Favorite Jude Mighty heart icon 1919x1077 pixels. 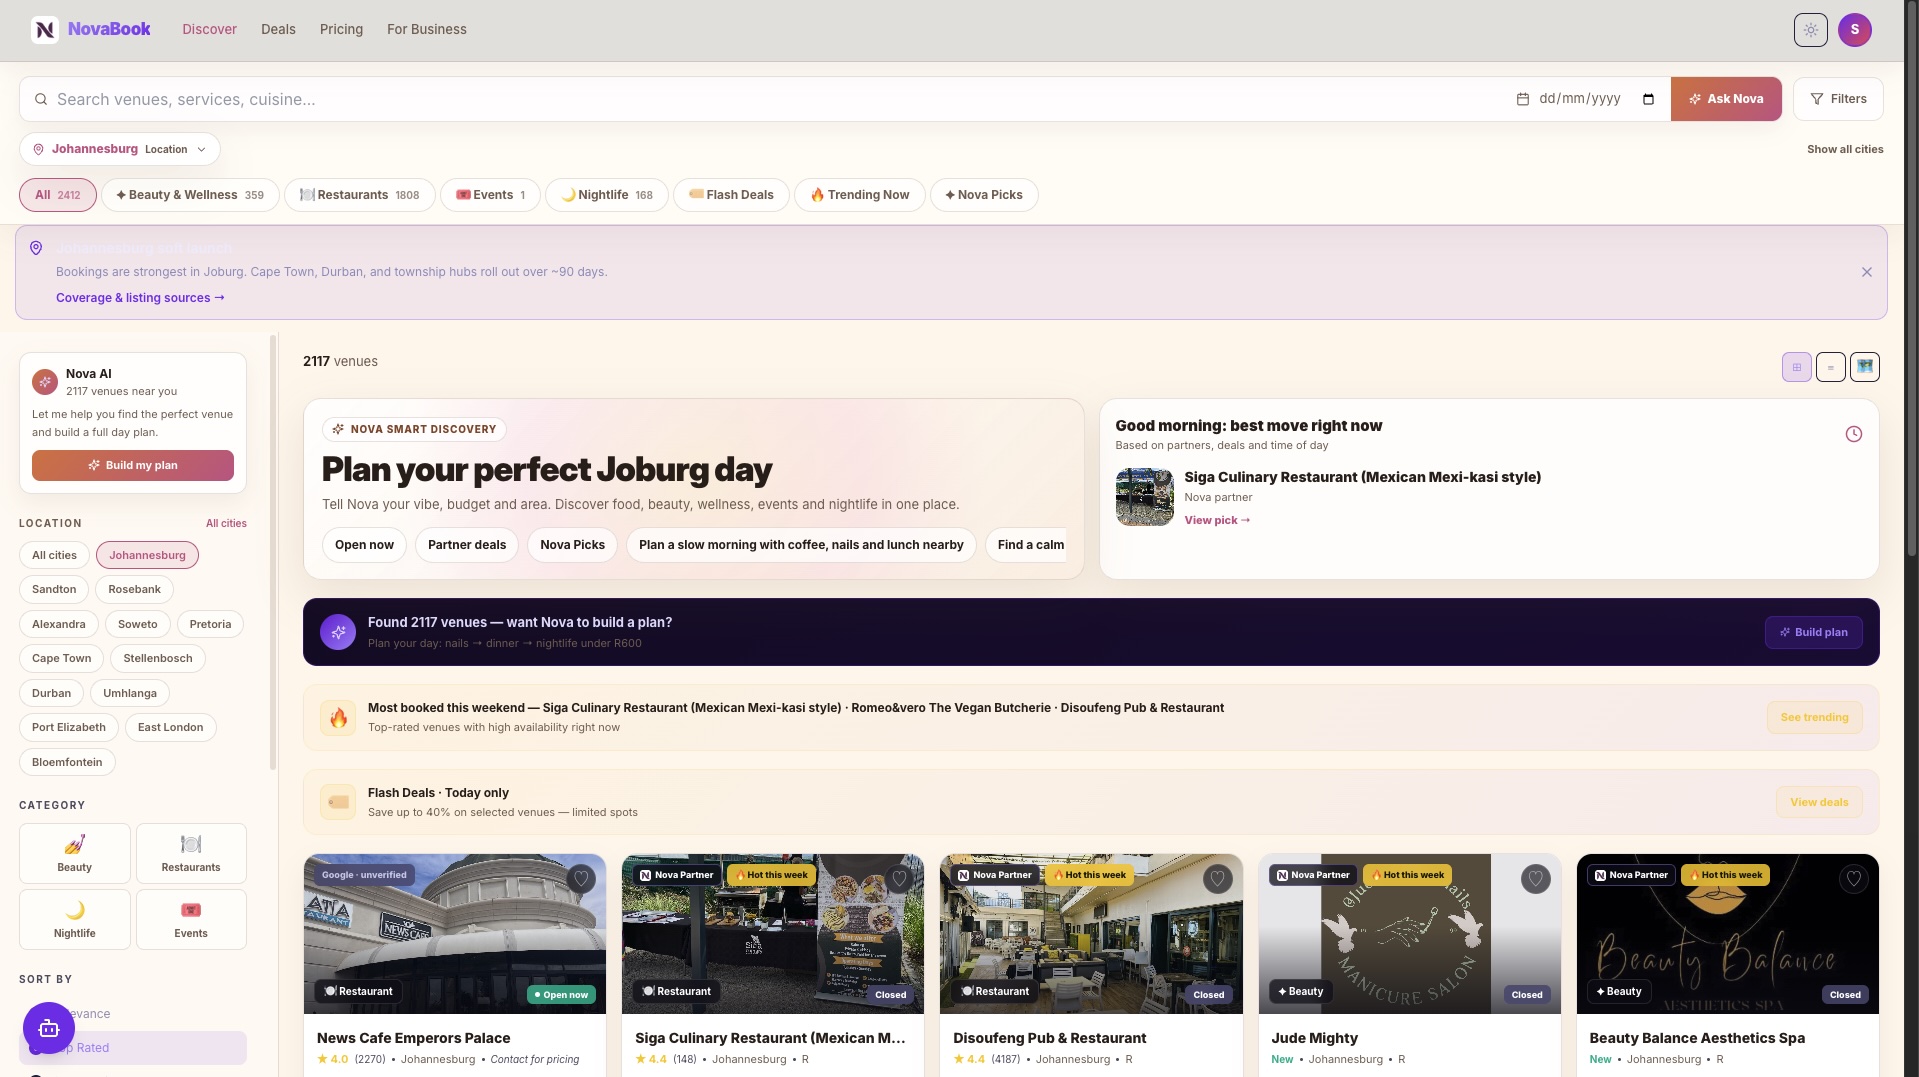tap(1535, 879)
